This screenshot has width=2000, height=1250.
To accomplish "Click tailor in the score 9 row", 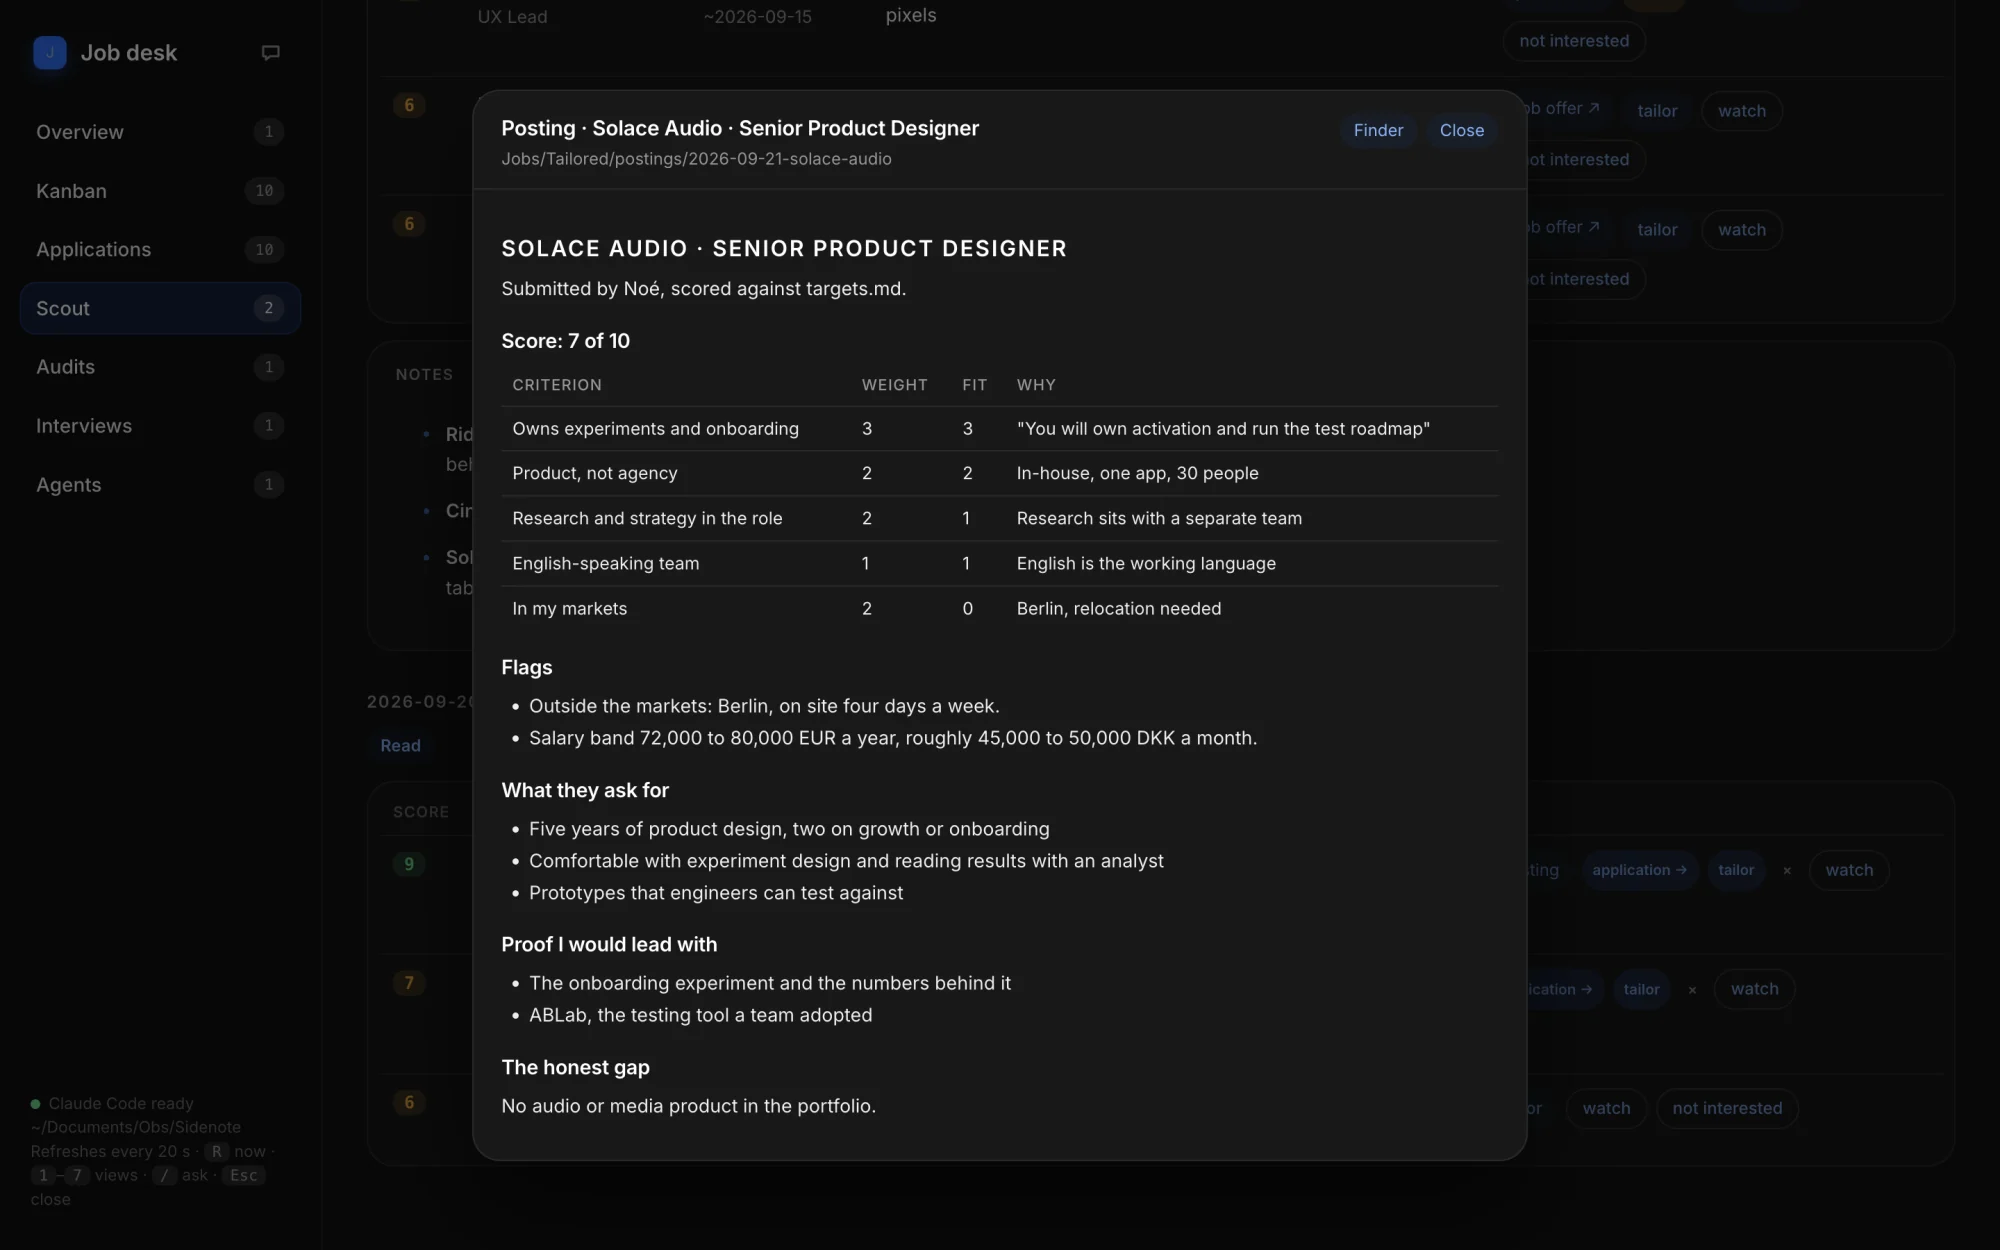I will [1736, 870].
